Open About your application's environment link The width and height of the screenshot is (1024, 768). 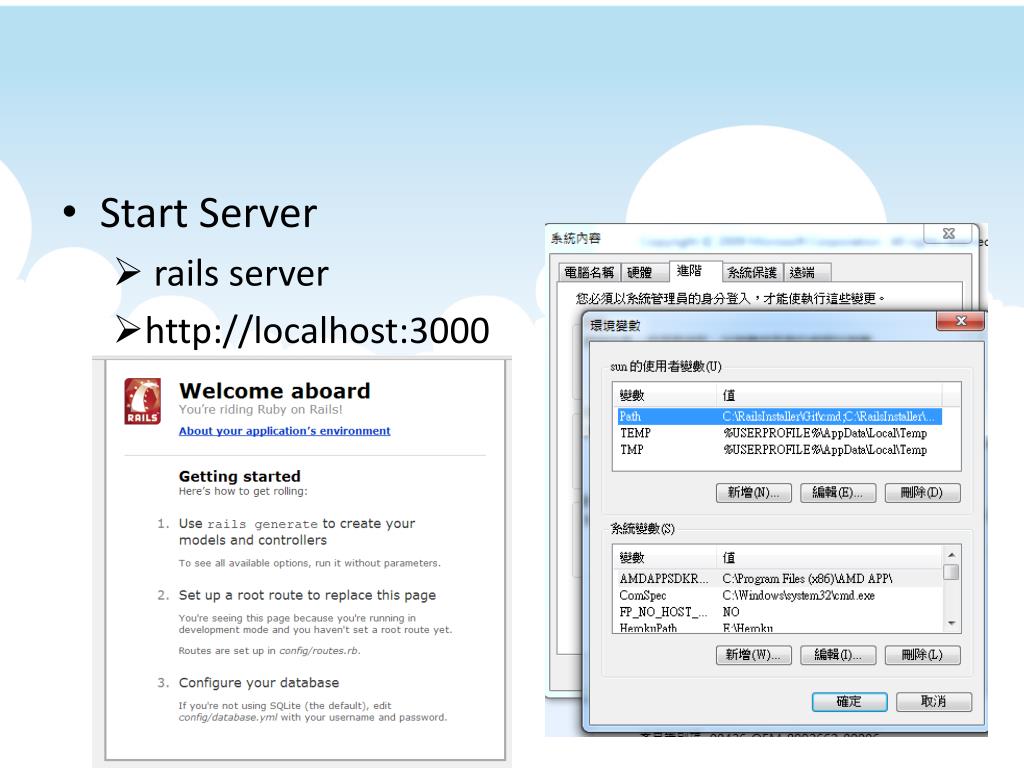click(285, 431)
